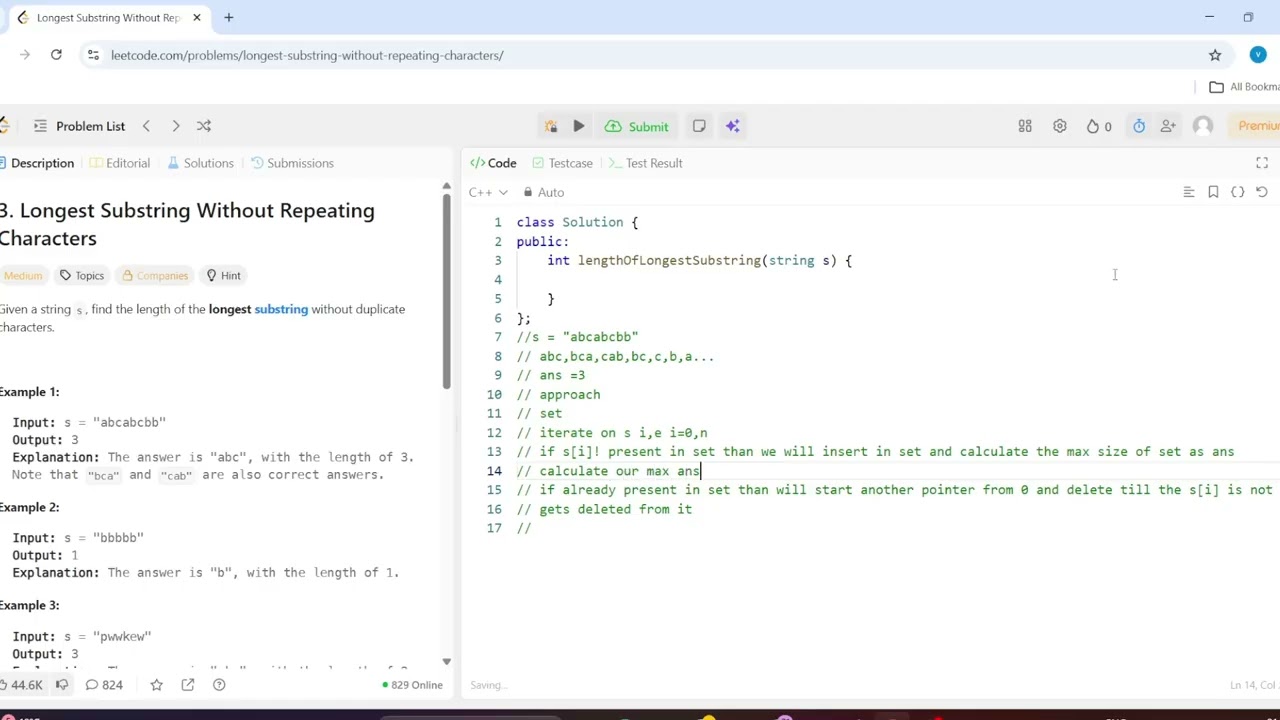The width and height of the screenshot is (1280, 720).
Task: Click the share icon below description
Action: (x=188, y=685)
